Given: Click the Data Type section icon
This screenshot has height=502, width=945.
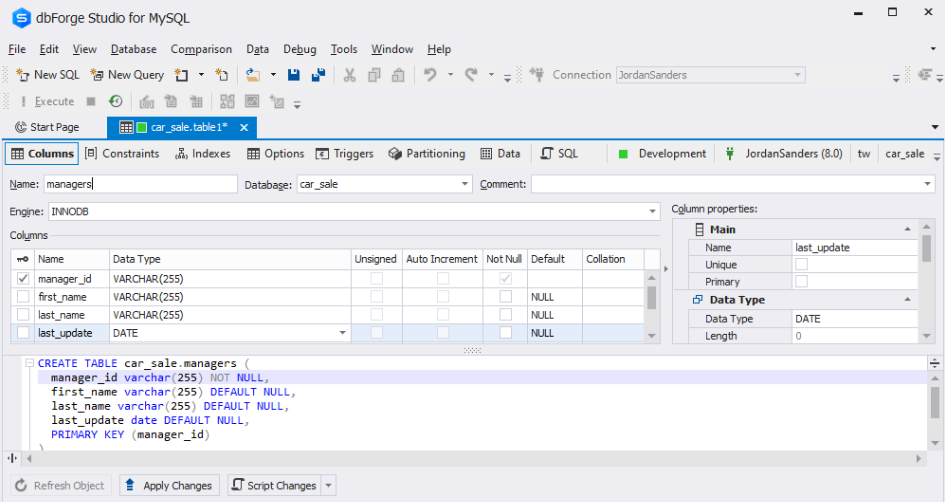Looking at the screenshot, I should pyautogui.click(x=698, y=300).
